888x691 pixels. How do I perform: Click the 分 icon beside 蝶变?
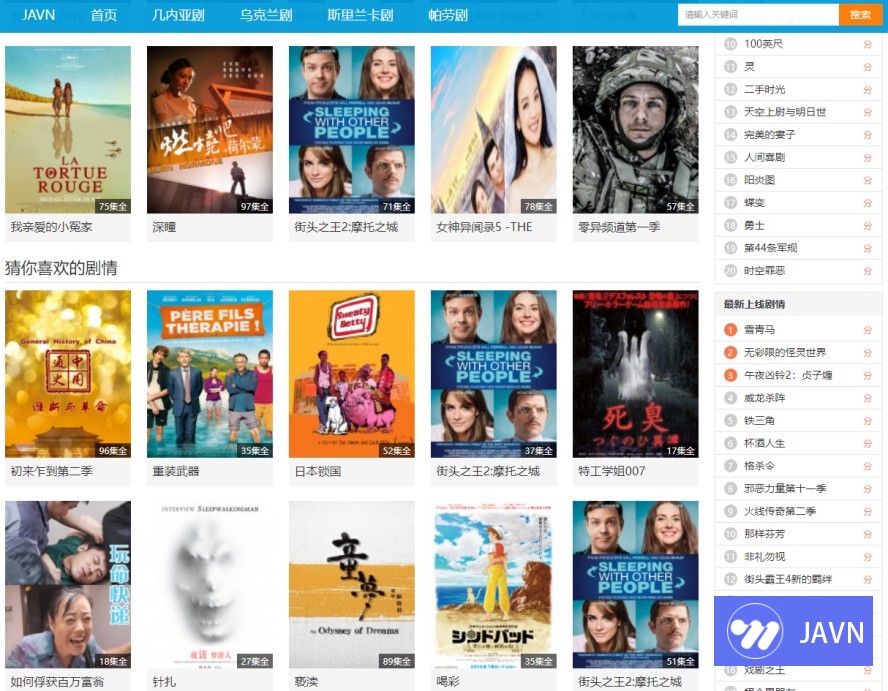867,203
